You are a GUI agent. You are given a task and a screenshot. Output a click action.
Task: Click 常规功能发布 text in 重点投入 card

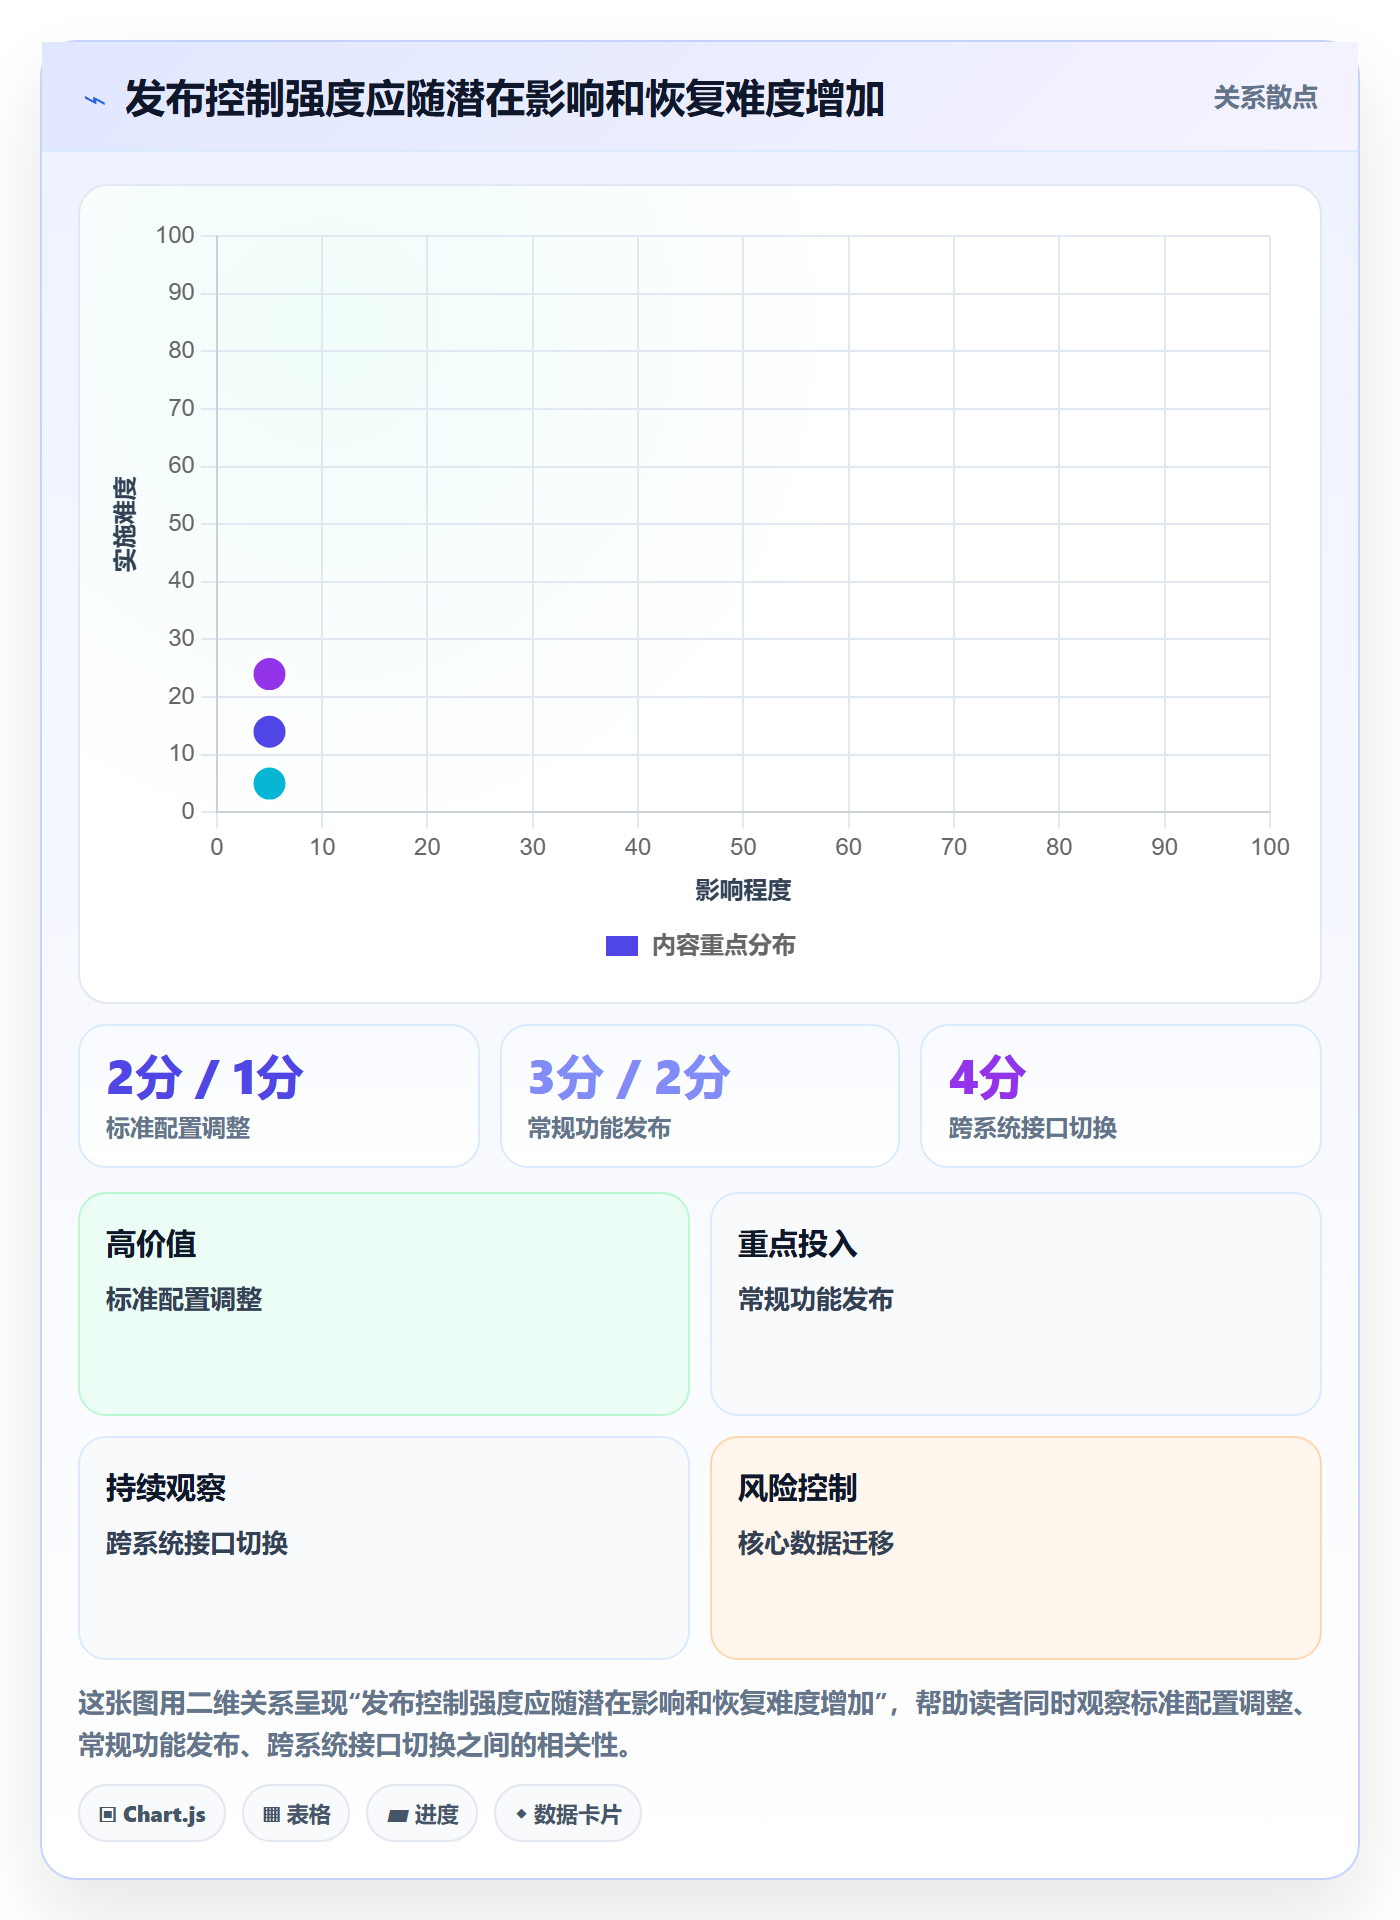(x=816, y=1299)
